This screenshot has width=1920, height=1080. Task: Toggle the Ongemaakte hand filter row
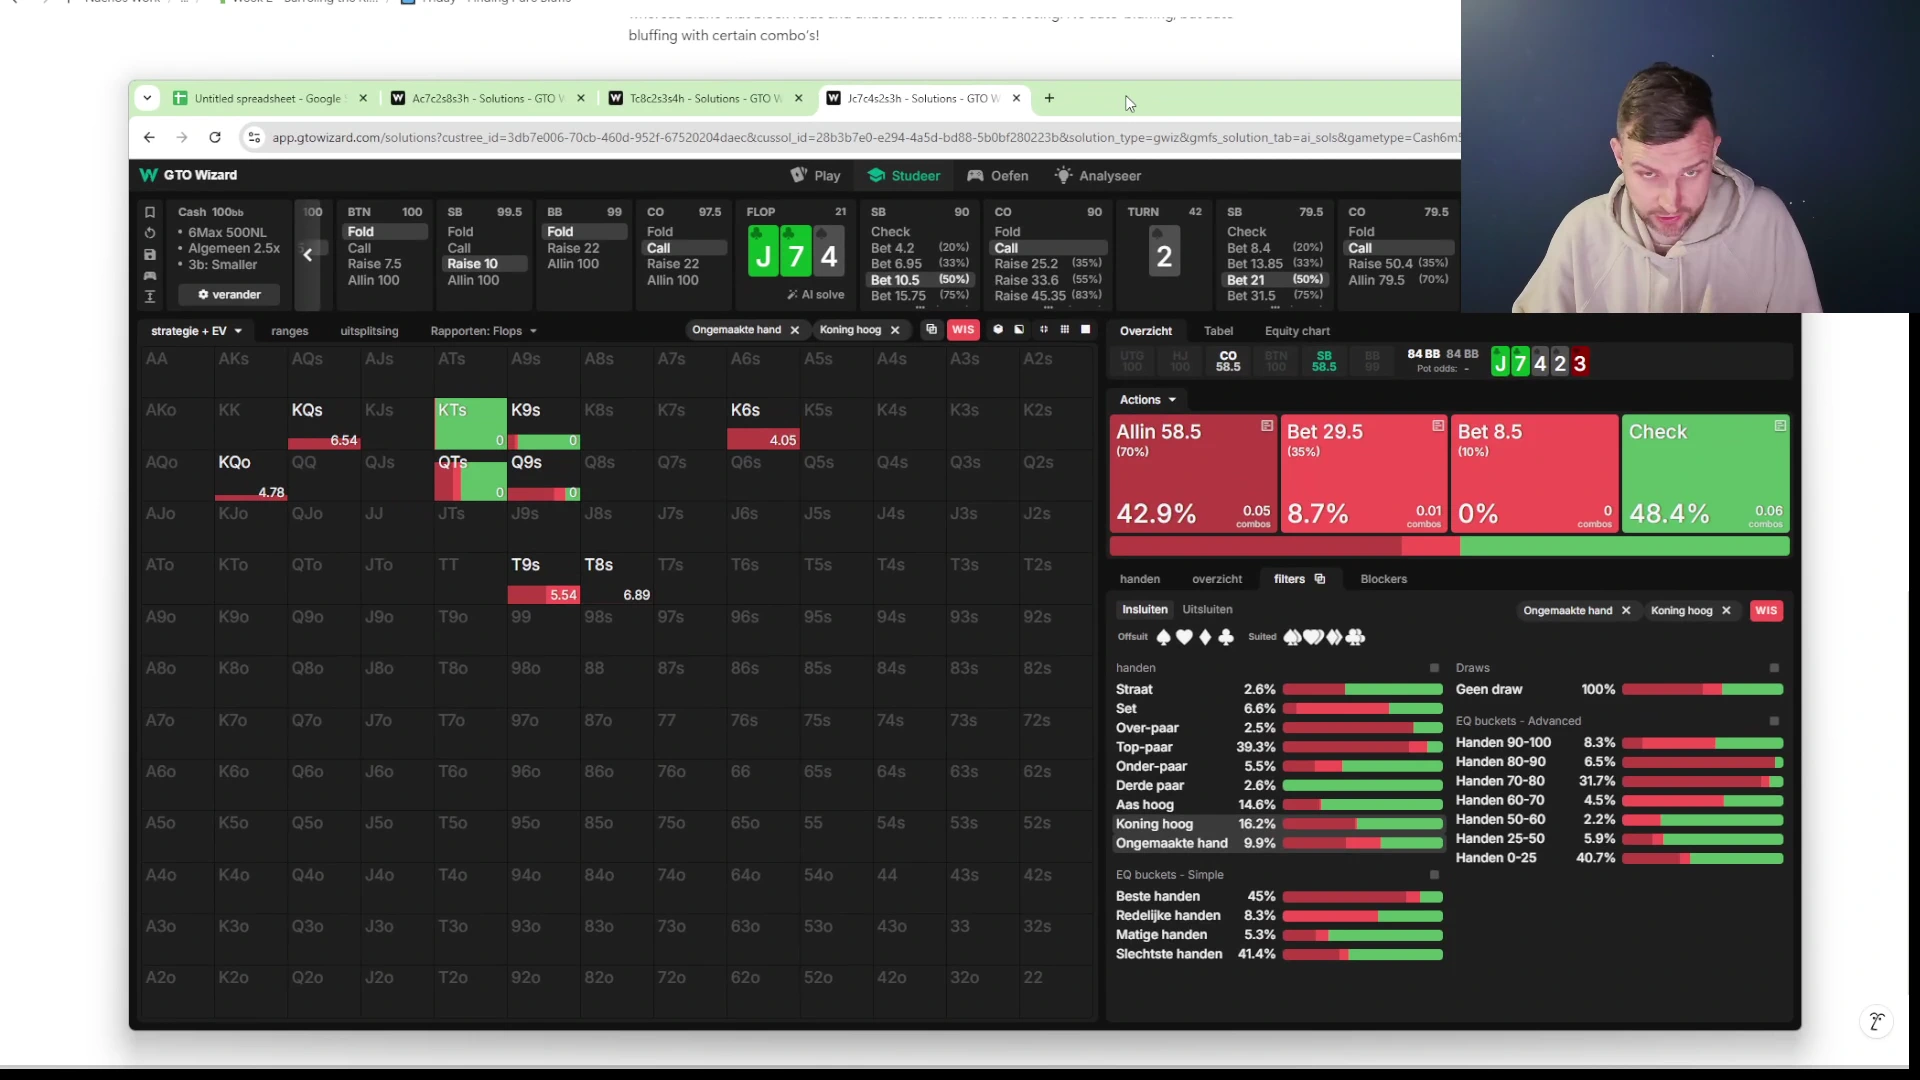tap(1278, 843)
